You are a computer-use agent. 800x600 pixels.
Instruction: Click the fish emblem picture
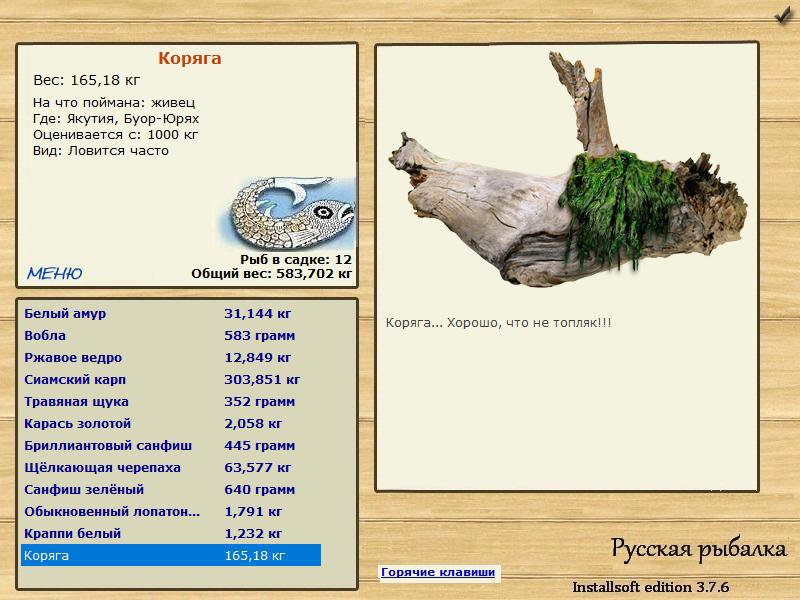pos(287,213)
